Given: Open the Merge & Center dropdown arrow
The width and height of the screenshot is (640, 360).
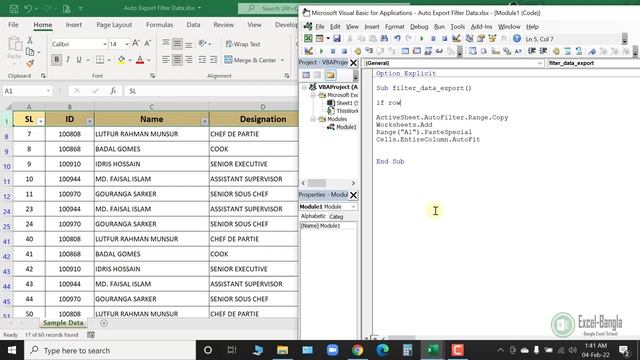Looking at the screenshot, I should [282, 60].
